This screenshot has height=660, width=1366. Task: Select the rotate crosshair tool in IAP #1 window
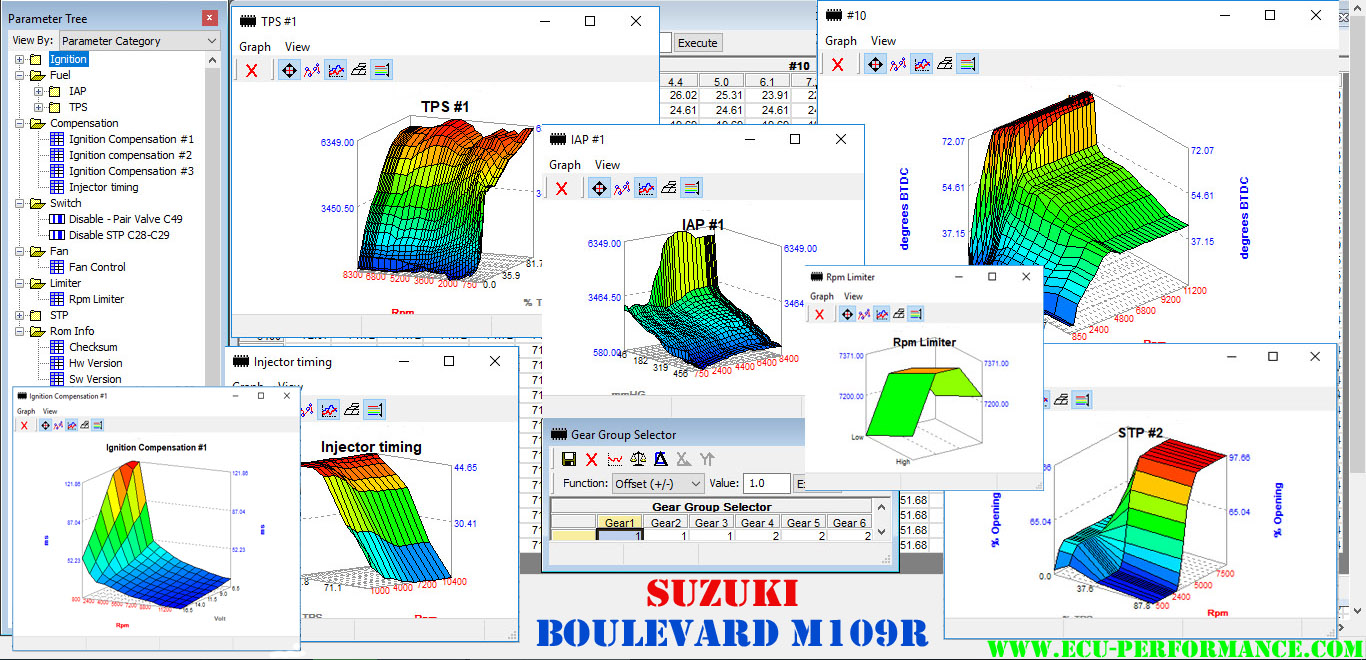[598, 188]
